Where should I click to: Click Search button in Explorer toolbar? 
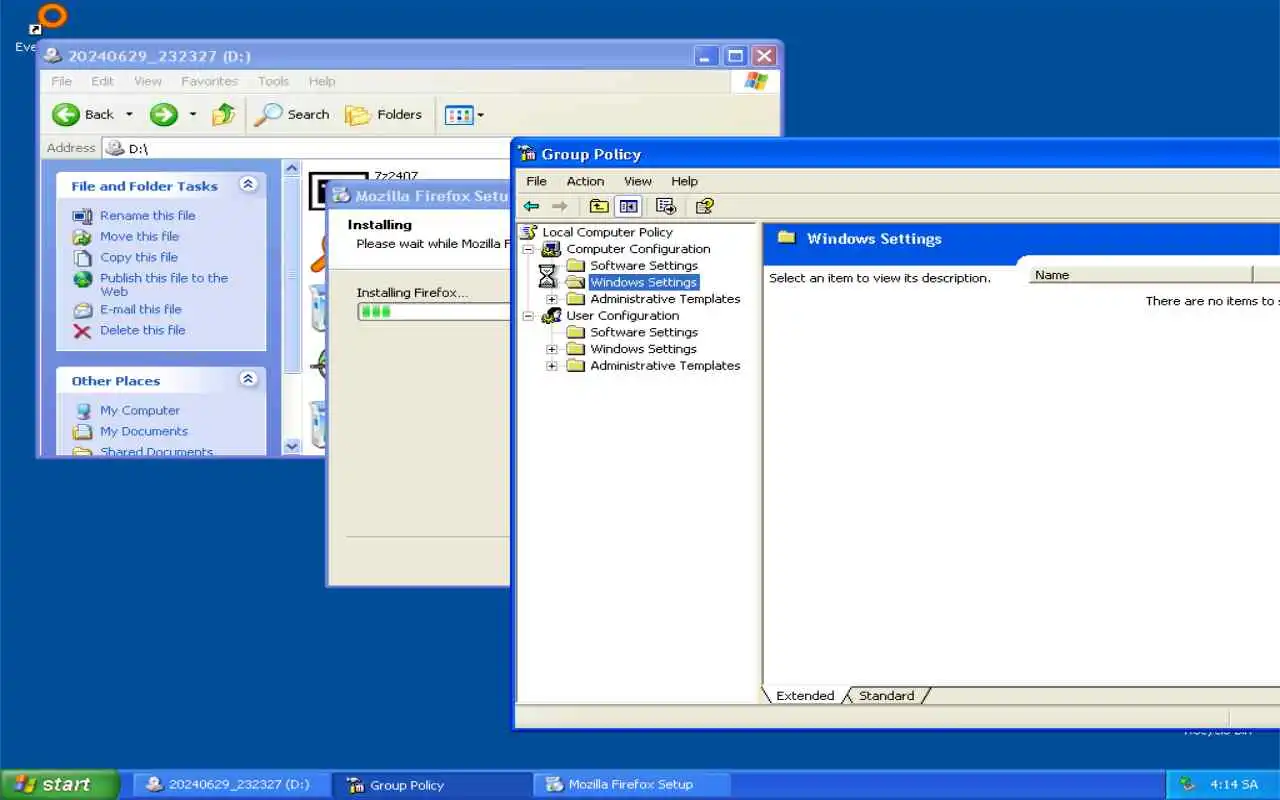292,115
